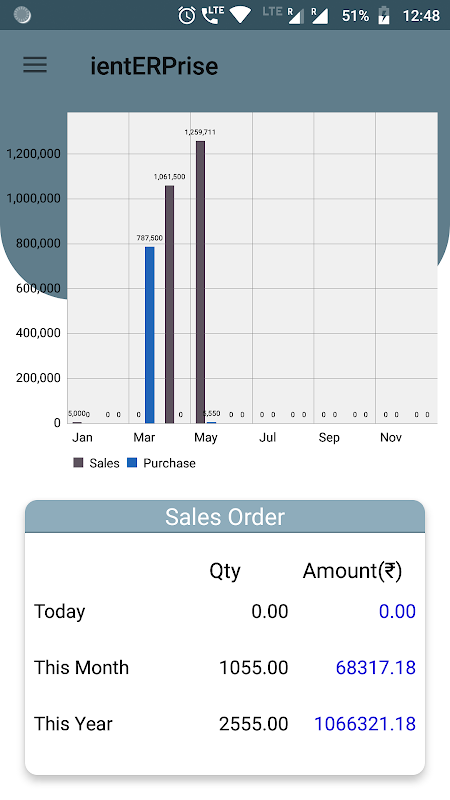Select the This Month row label
This screenshot has width=450, height=800.
[x=81, y=667]
